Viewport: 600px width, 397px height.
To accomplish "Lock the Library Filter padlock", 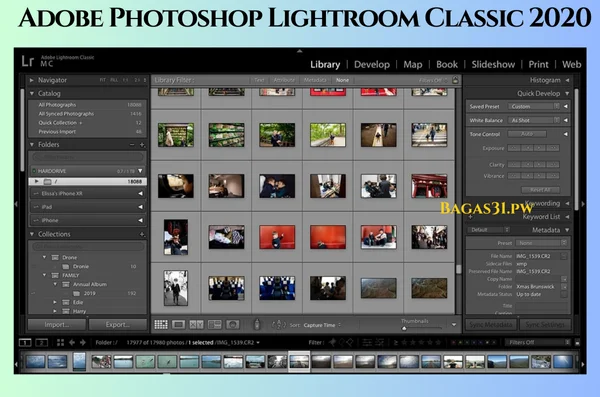I will (455, 80).
